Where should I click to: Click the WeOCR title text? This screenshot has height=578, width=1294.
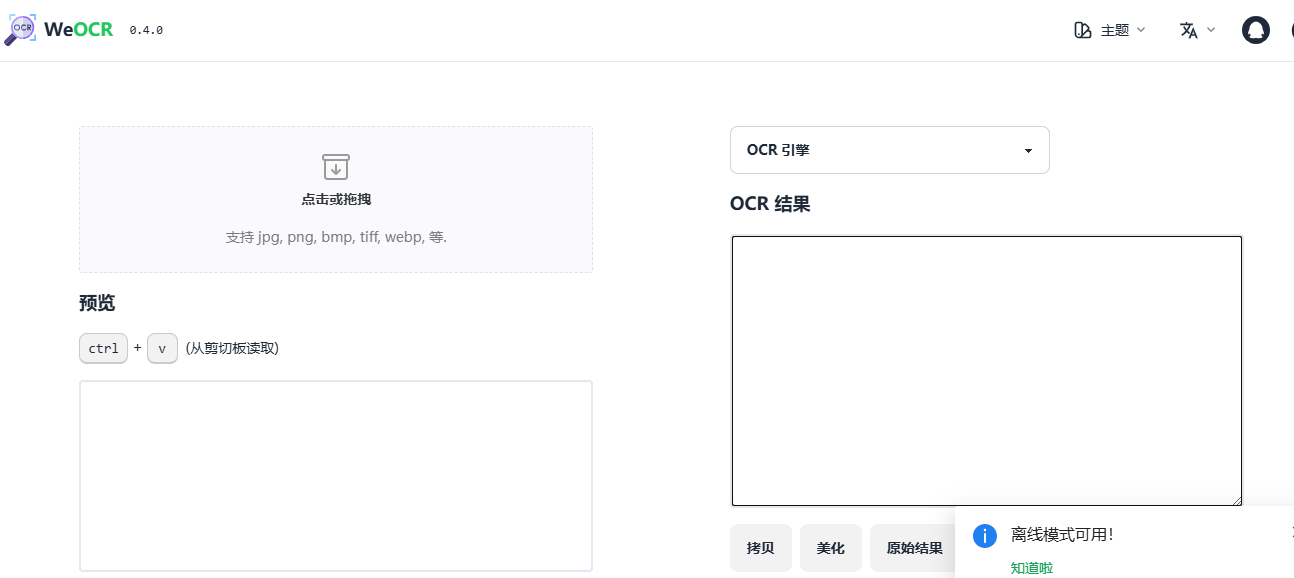point(78,30)
